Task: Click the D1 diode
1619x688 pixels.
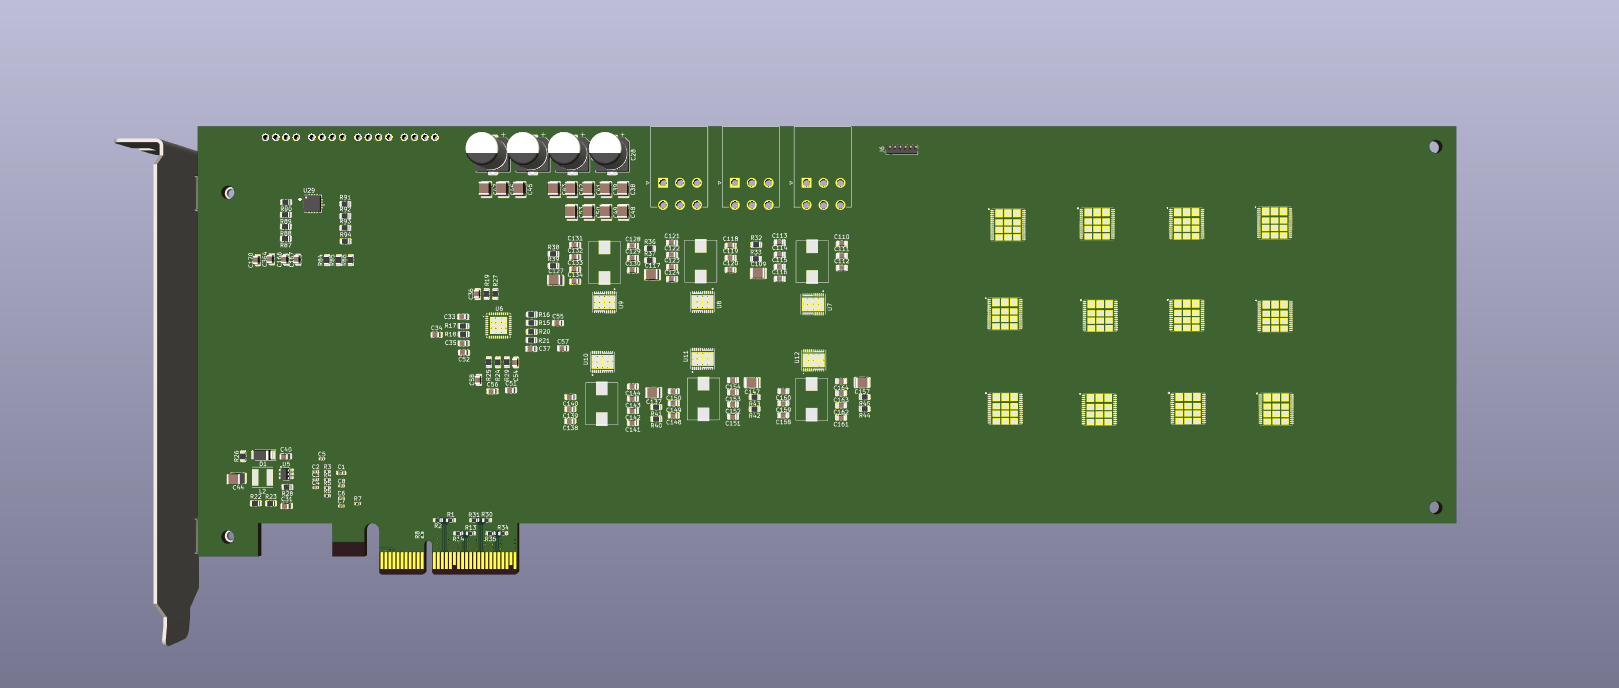Action: tap(264, 455)
